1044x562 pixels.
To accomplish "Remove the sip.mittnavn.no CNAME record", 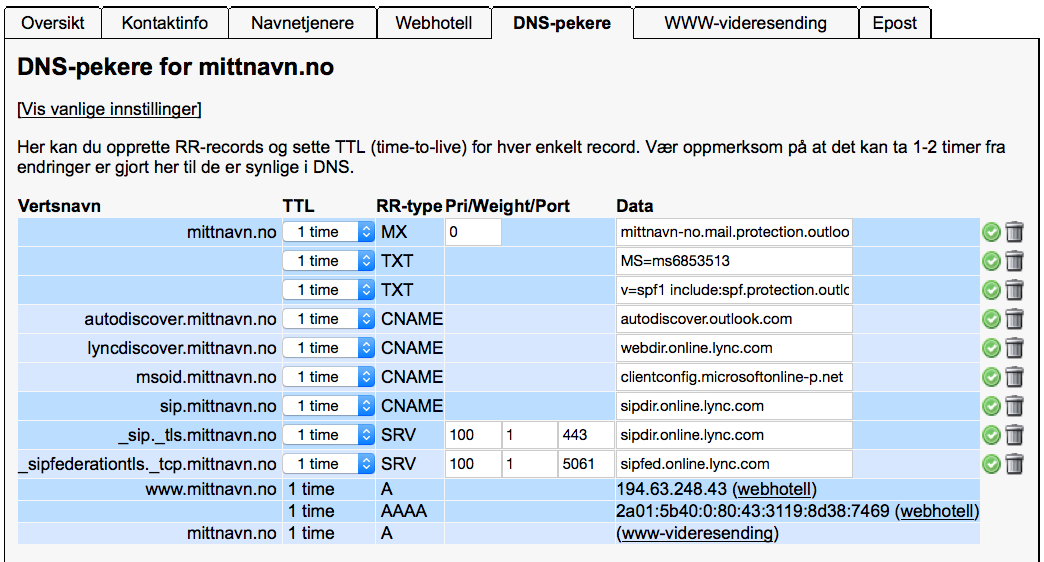I will click(1014, 406).
